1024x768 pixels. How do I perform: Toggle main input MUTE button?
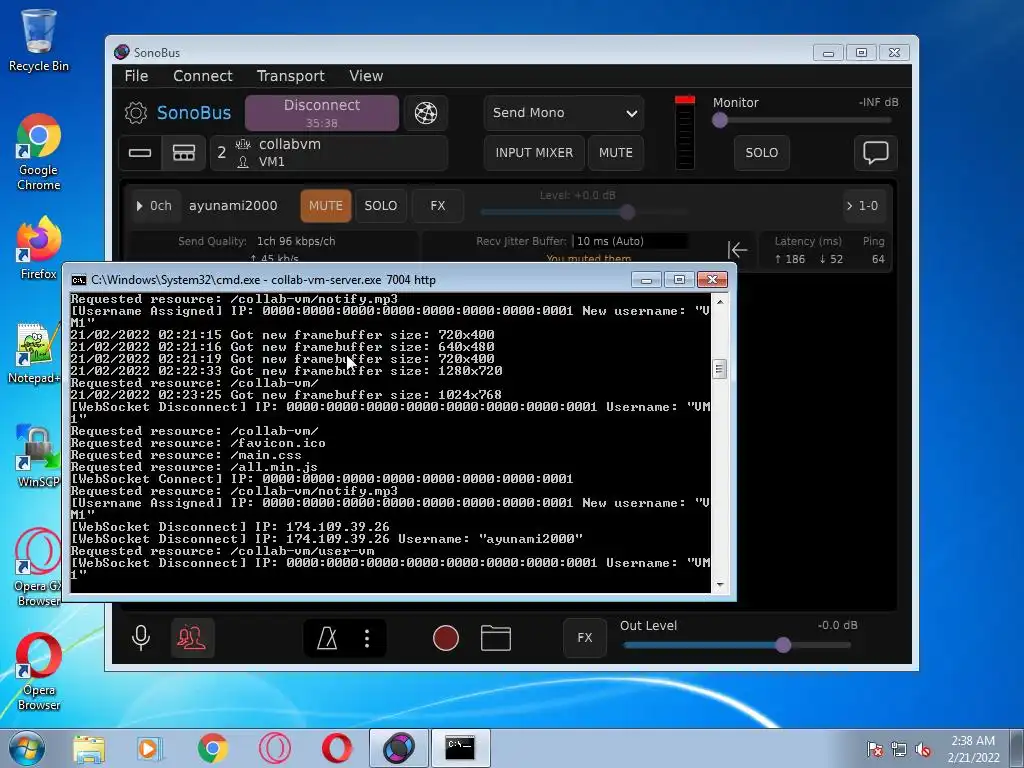pos(615,153)
